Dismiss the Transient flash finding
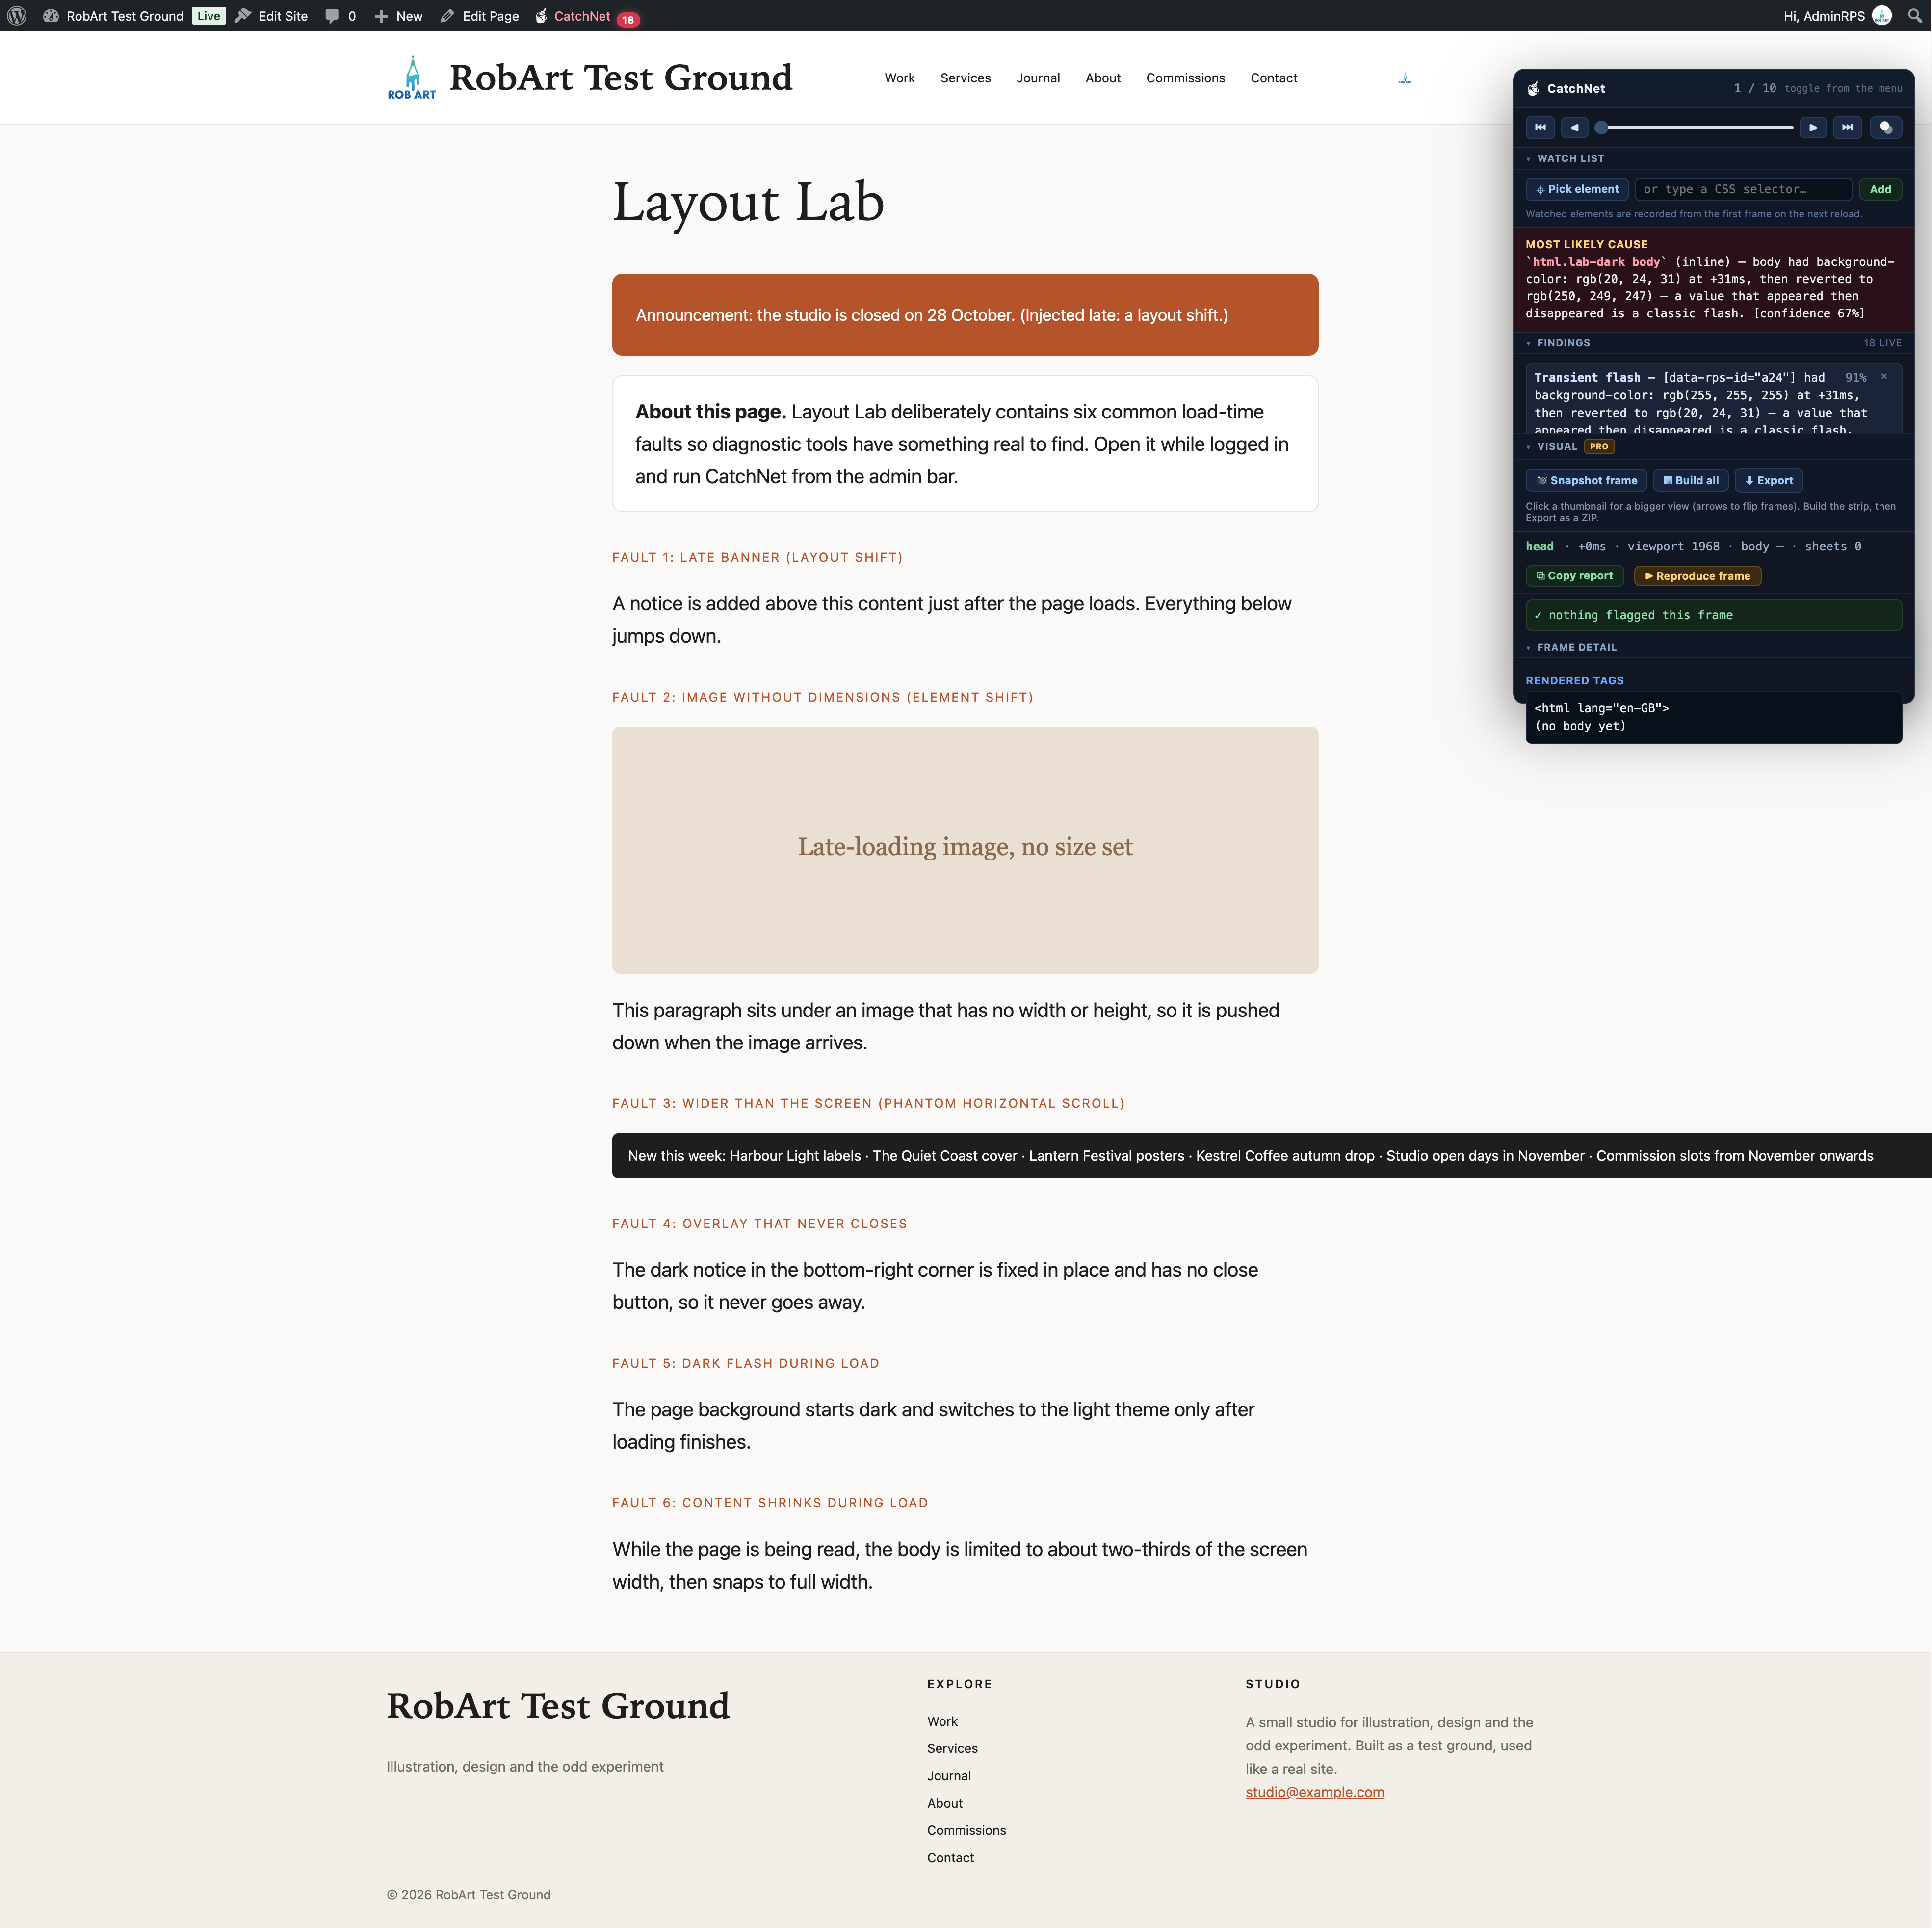 point(1884,377)
